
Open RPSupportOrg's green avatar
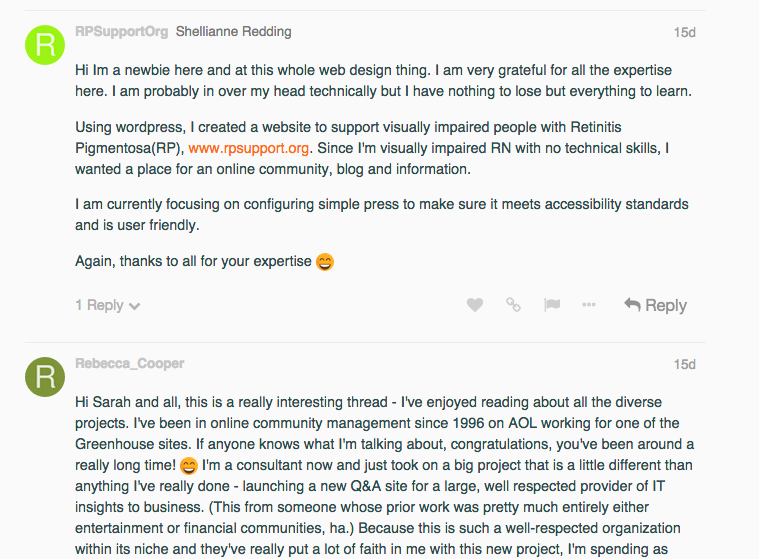tap(45, 45)
